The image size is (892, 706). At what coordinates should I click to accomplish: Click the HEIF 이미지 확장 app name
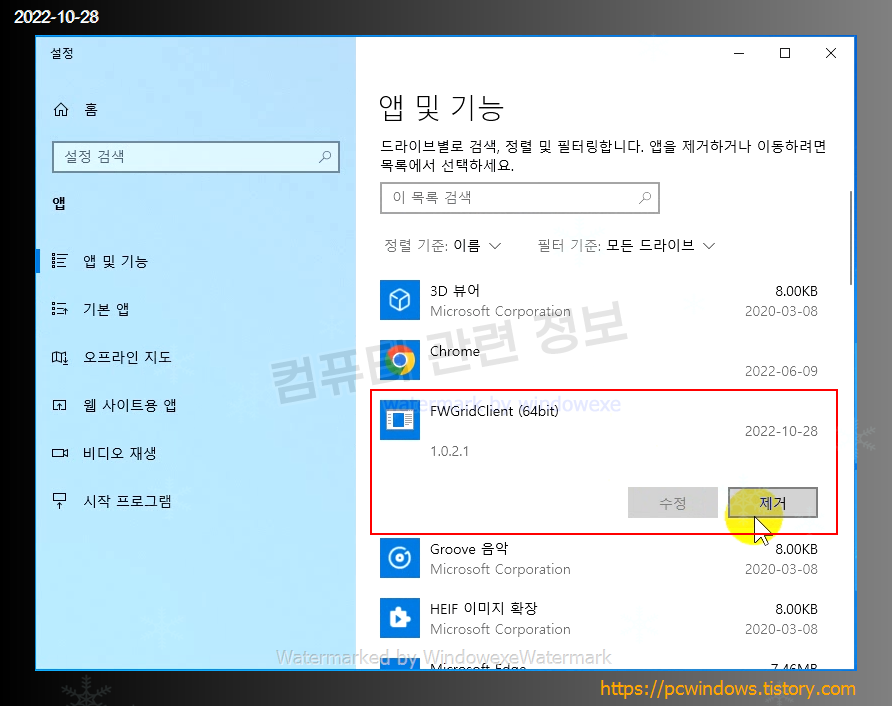(x=484, y=609)
